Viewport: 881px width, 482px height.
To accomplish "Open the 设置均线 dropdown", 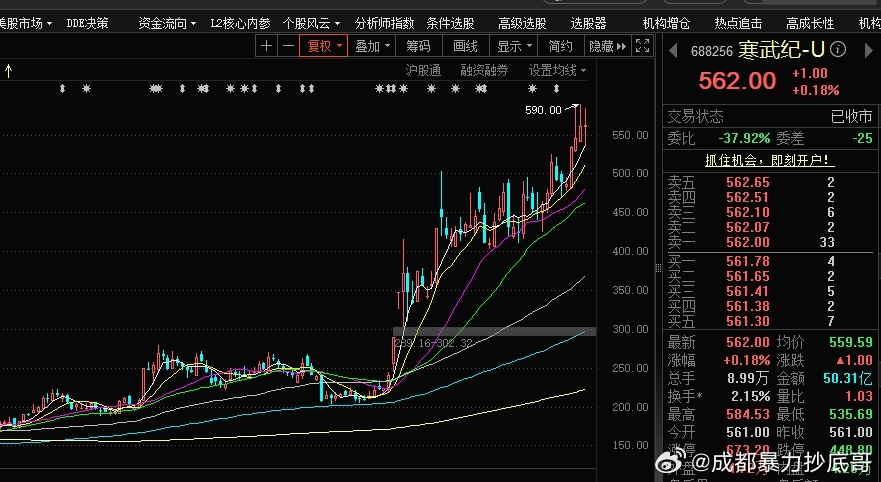I will (x=557, y=70).
